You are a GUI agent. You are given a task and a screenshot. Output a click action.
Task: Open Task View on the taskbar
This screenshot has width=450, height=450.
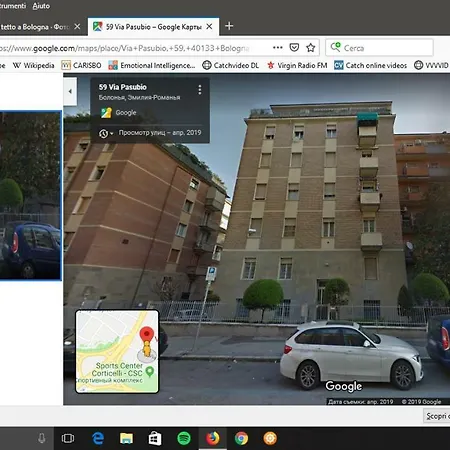pyautogui.click(x=68, y=438)
